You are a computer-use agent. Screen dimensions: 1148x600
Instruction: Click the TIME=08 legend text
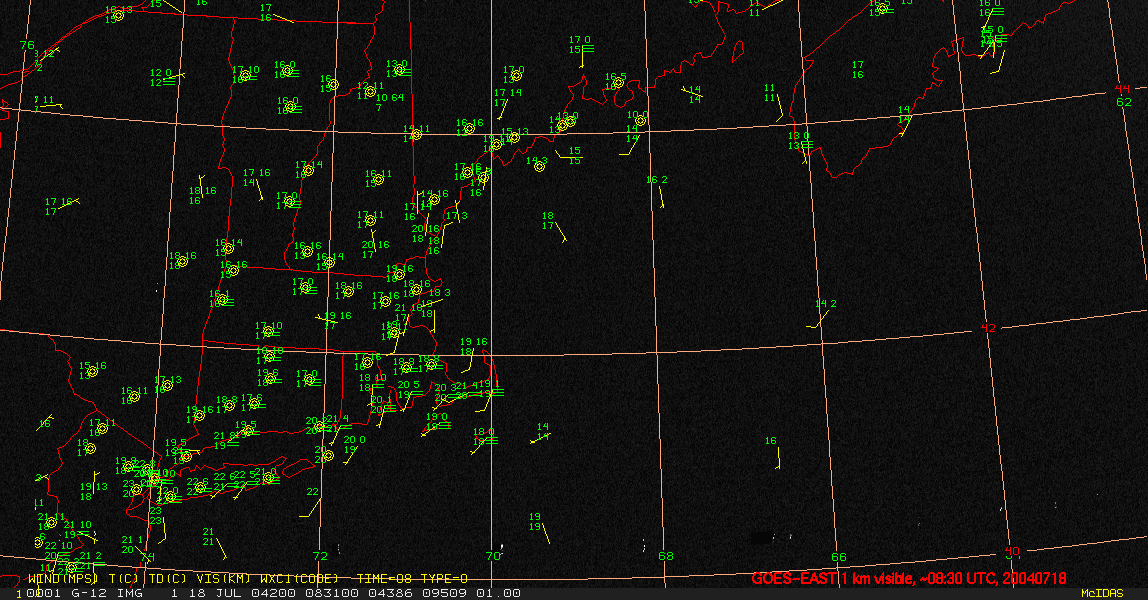(x=384, y=579)
